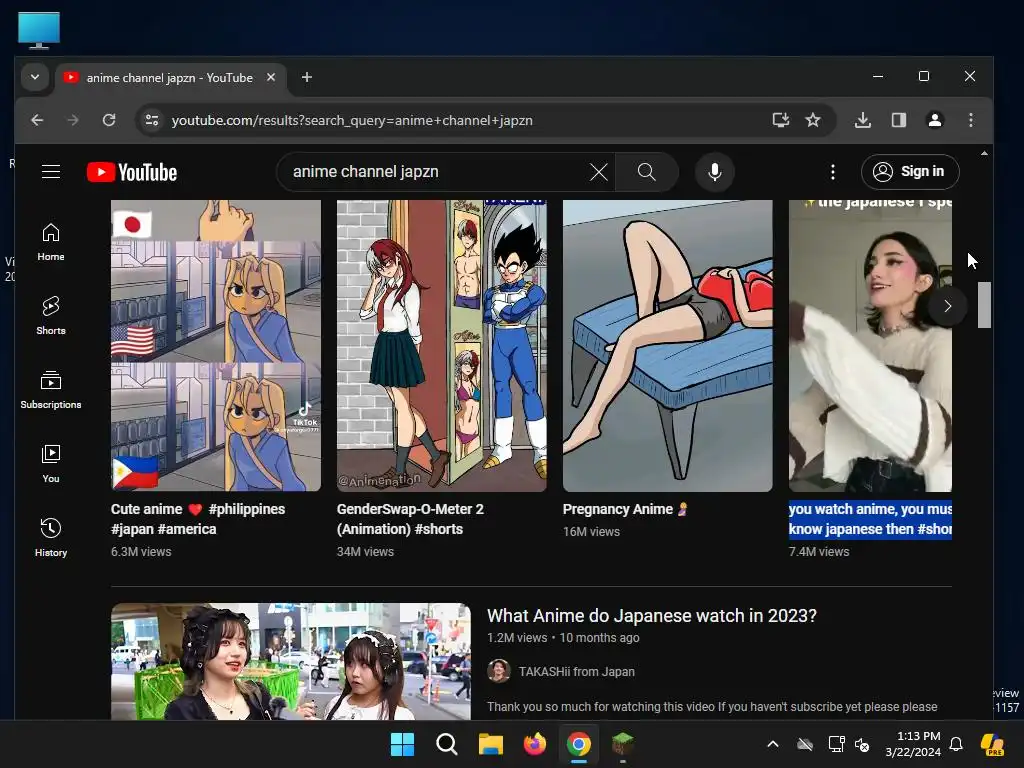Open Chrome downloads
Viewport: 1024px width, 768px height.
863,120
